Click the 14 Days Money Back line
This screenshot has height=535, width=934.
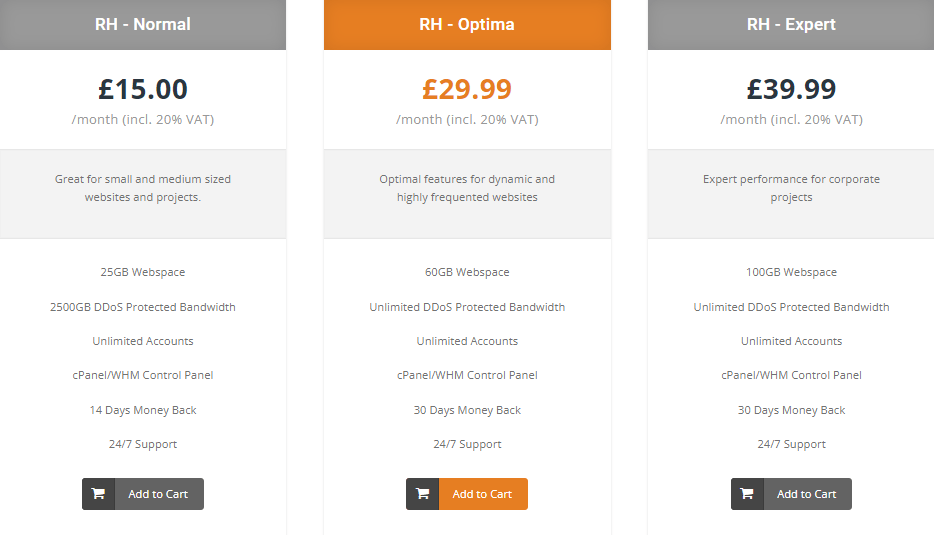143,410
